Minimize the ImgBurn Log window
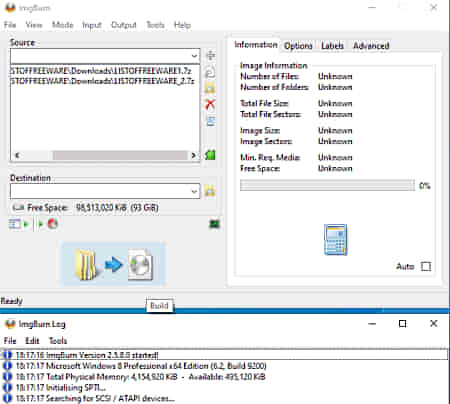 point(372,324)
